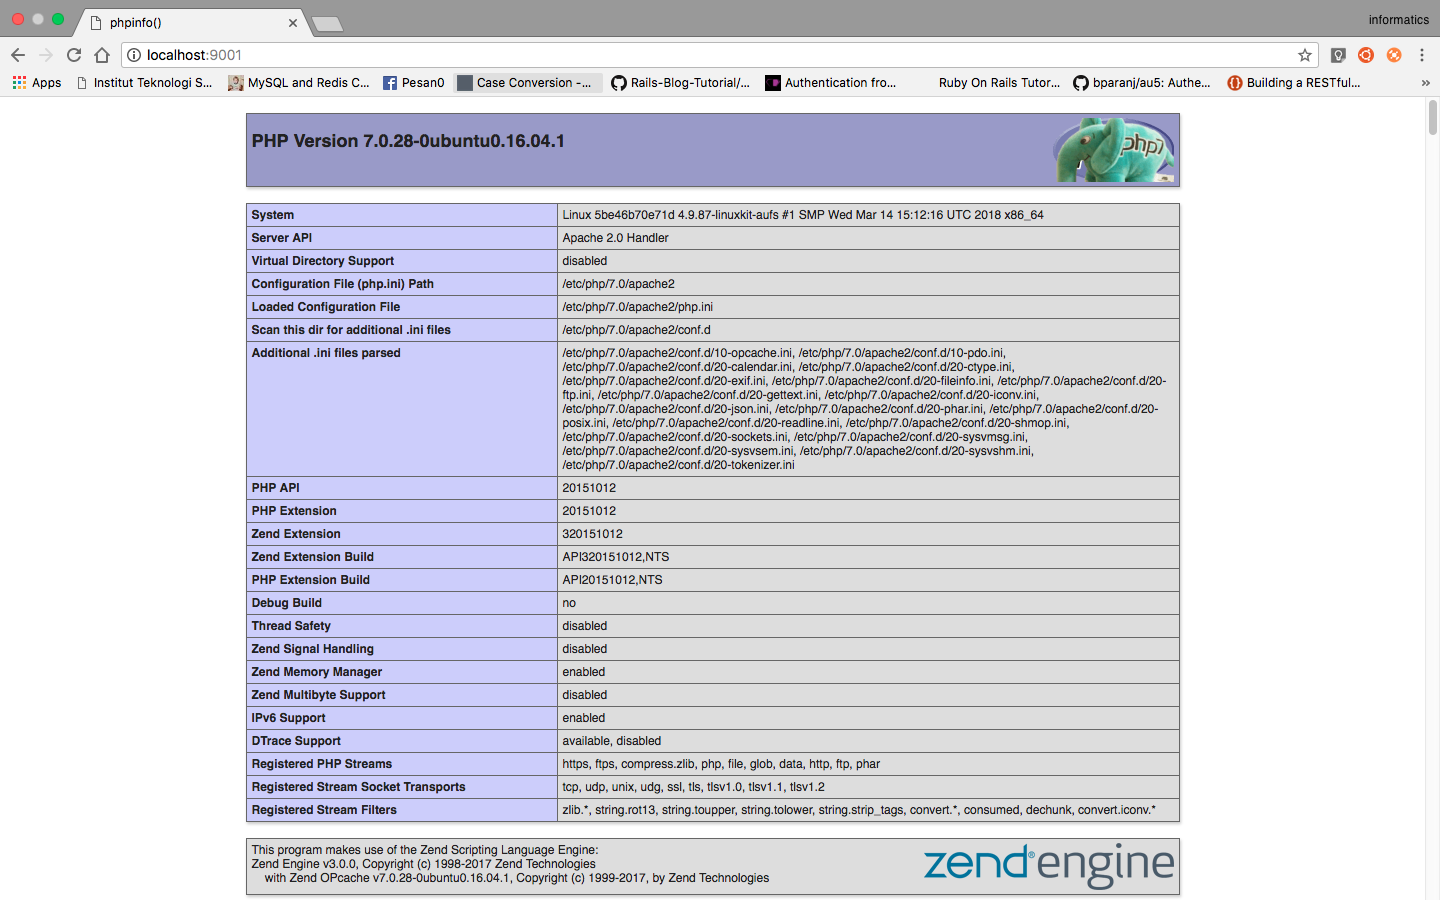Click the PHP elephant logo
The height and width of the screenshot is (900, 1440).
click(x=1114, y=150)
